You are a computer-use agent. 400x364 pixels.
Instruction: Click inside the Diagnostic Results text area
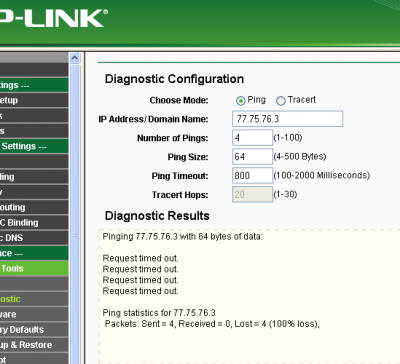[249, 297]
